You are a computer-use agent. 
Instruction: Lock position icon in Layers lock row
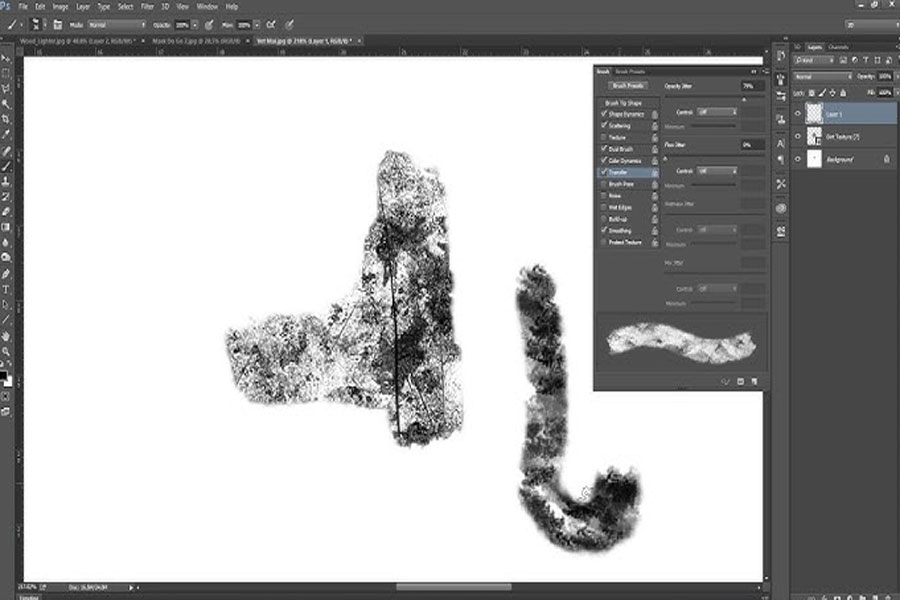point(832,92)
